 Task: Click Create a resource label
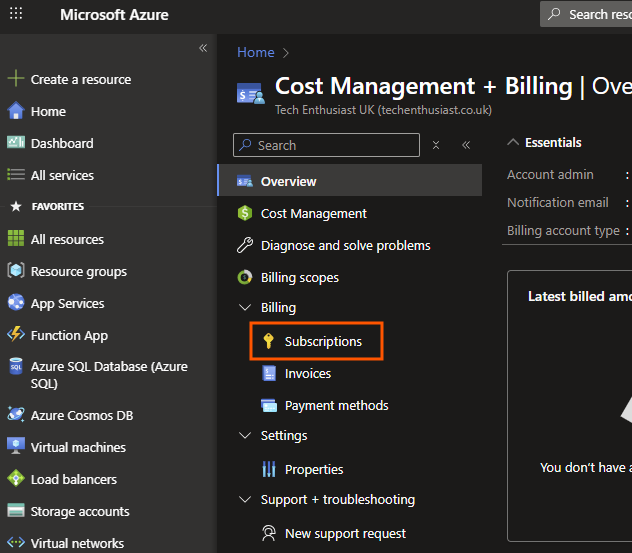click(x=81, y=79)
